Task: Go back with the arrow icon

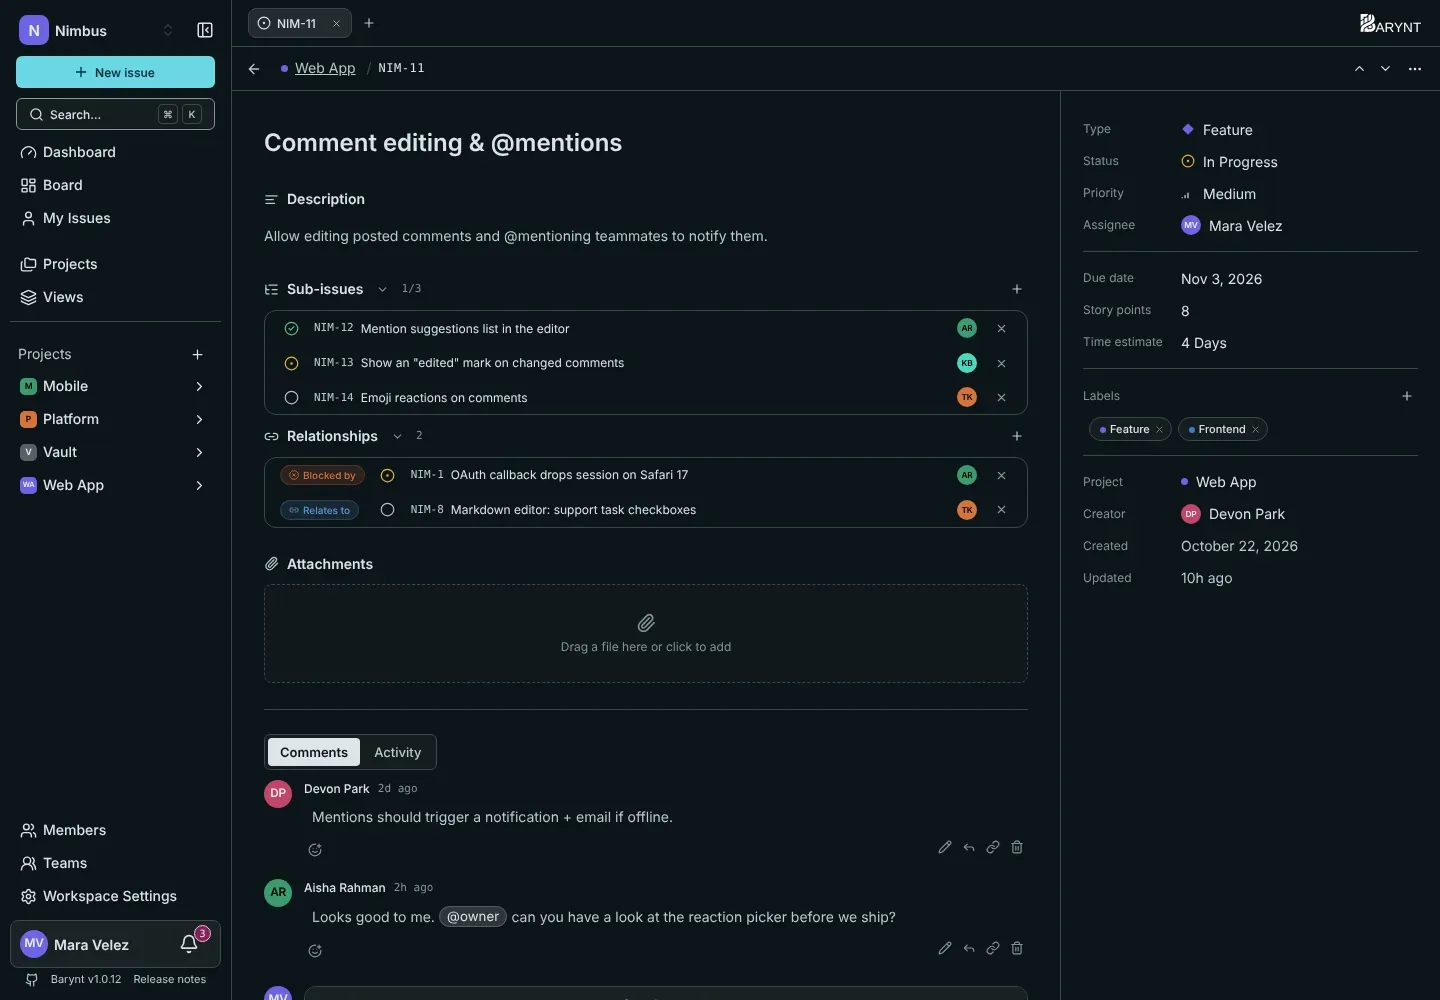Action: point(254,68)
